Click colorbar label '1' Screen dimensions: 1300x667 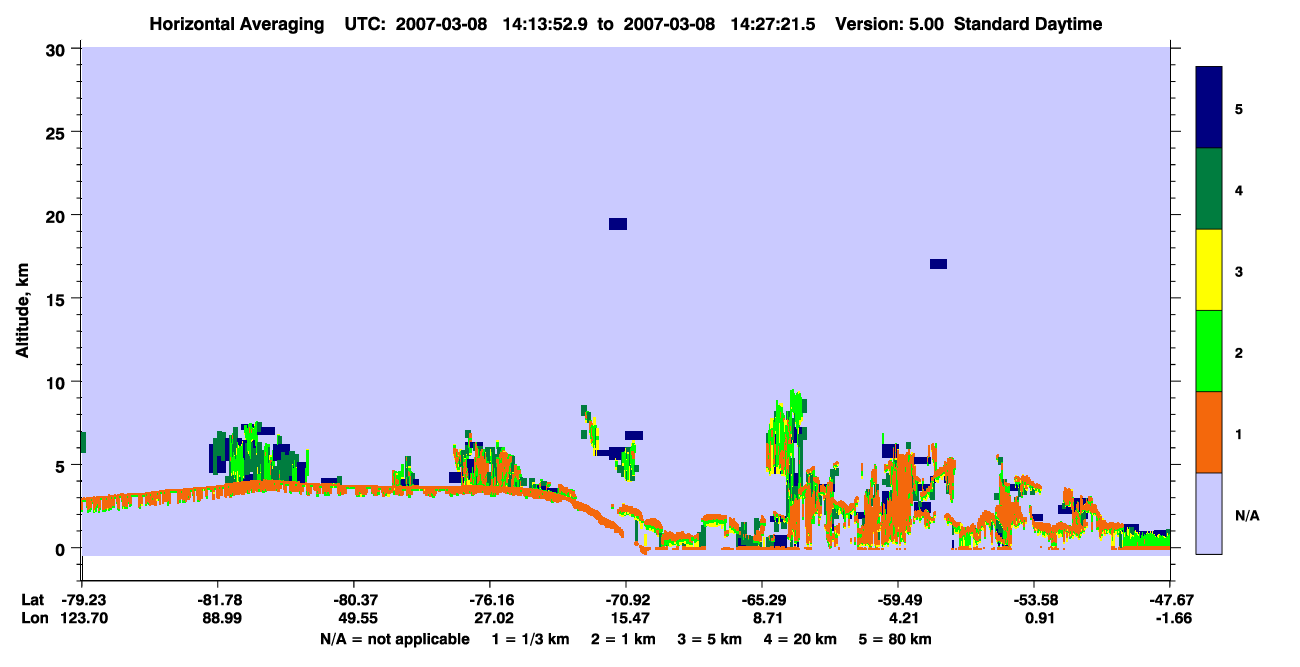[1239, 434]
